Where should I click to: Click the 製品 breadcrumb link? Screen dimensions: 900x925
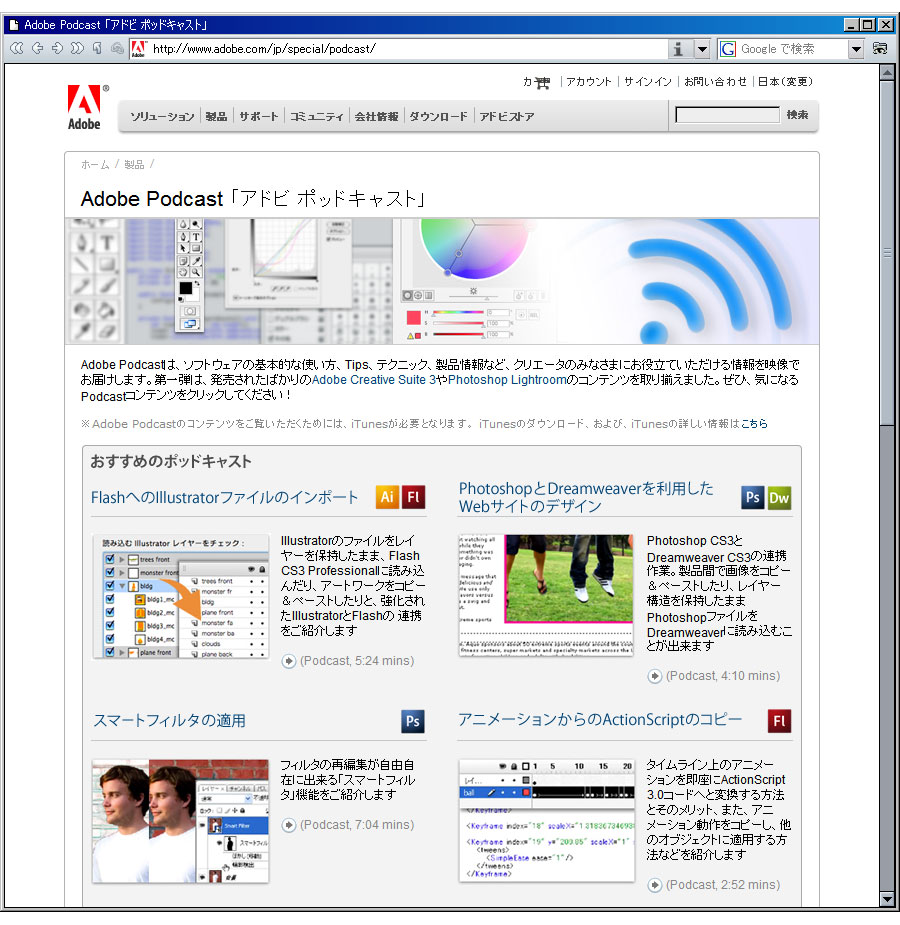point(134,165)
